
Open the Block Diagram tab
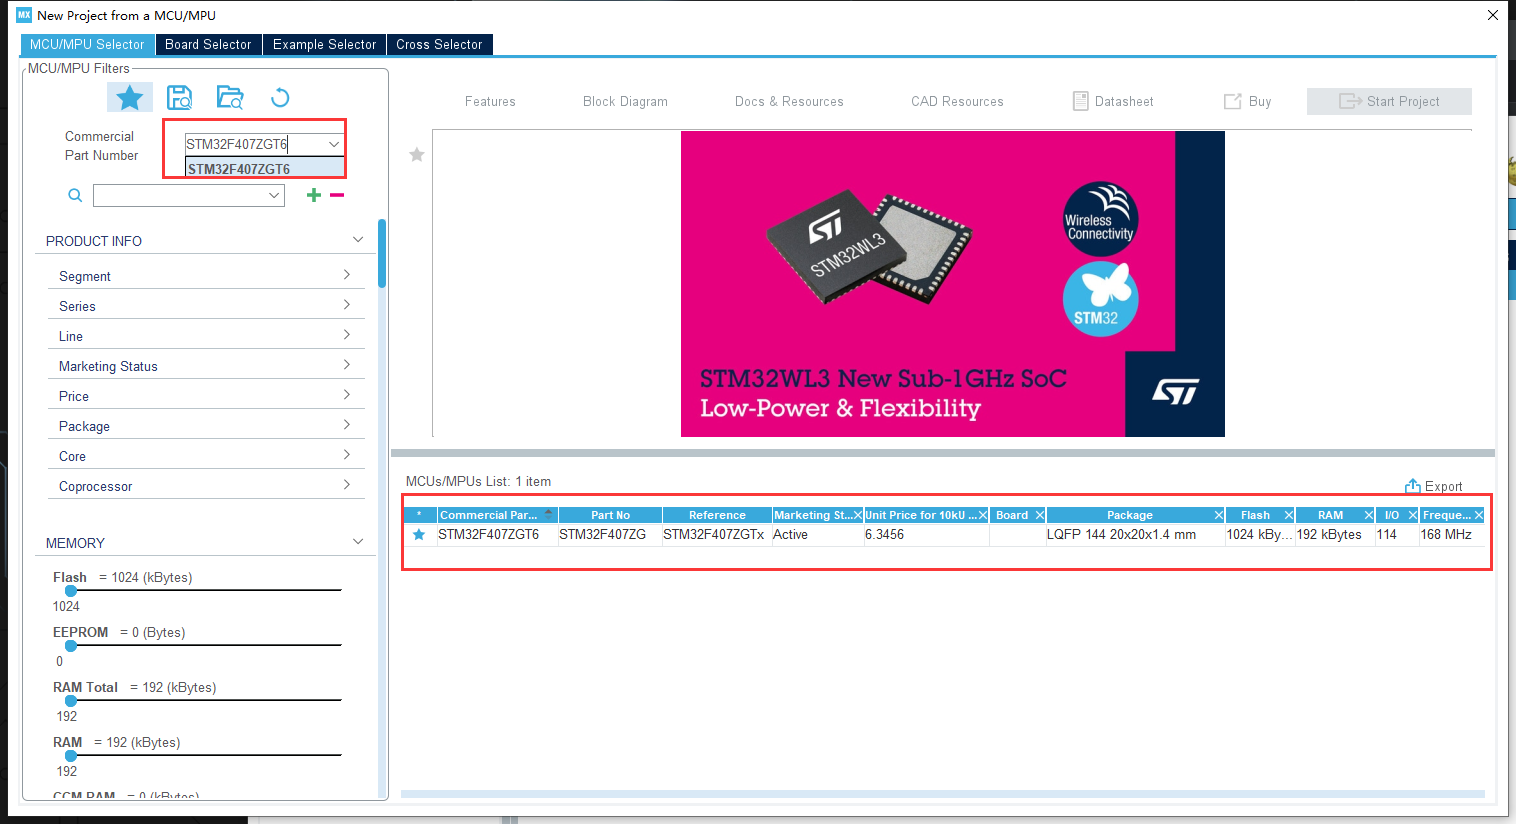(x=625, y=101)
